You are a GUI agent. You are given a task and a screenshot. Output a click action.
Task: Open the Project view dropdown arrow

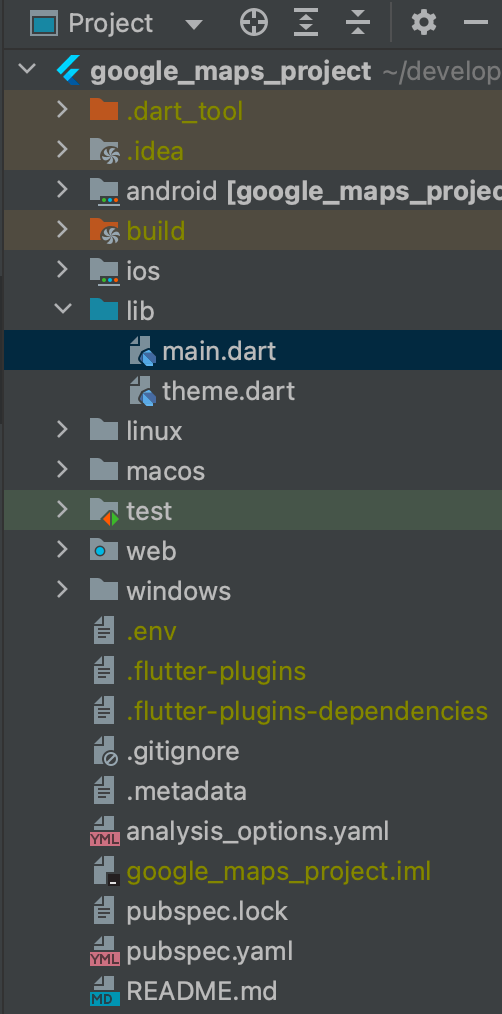pyautogui.click(x=193, y=25)
